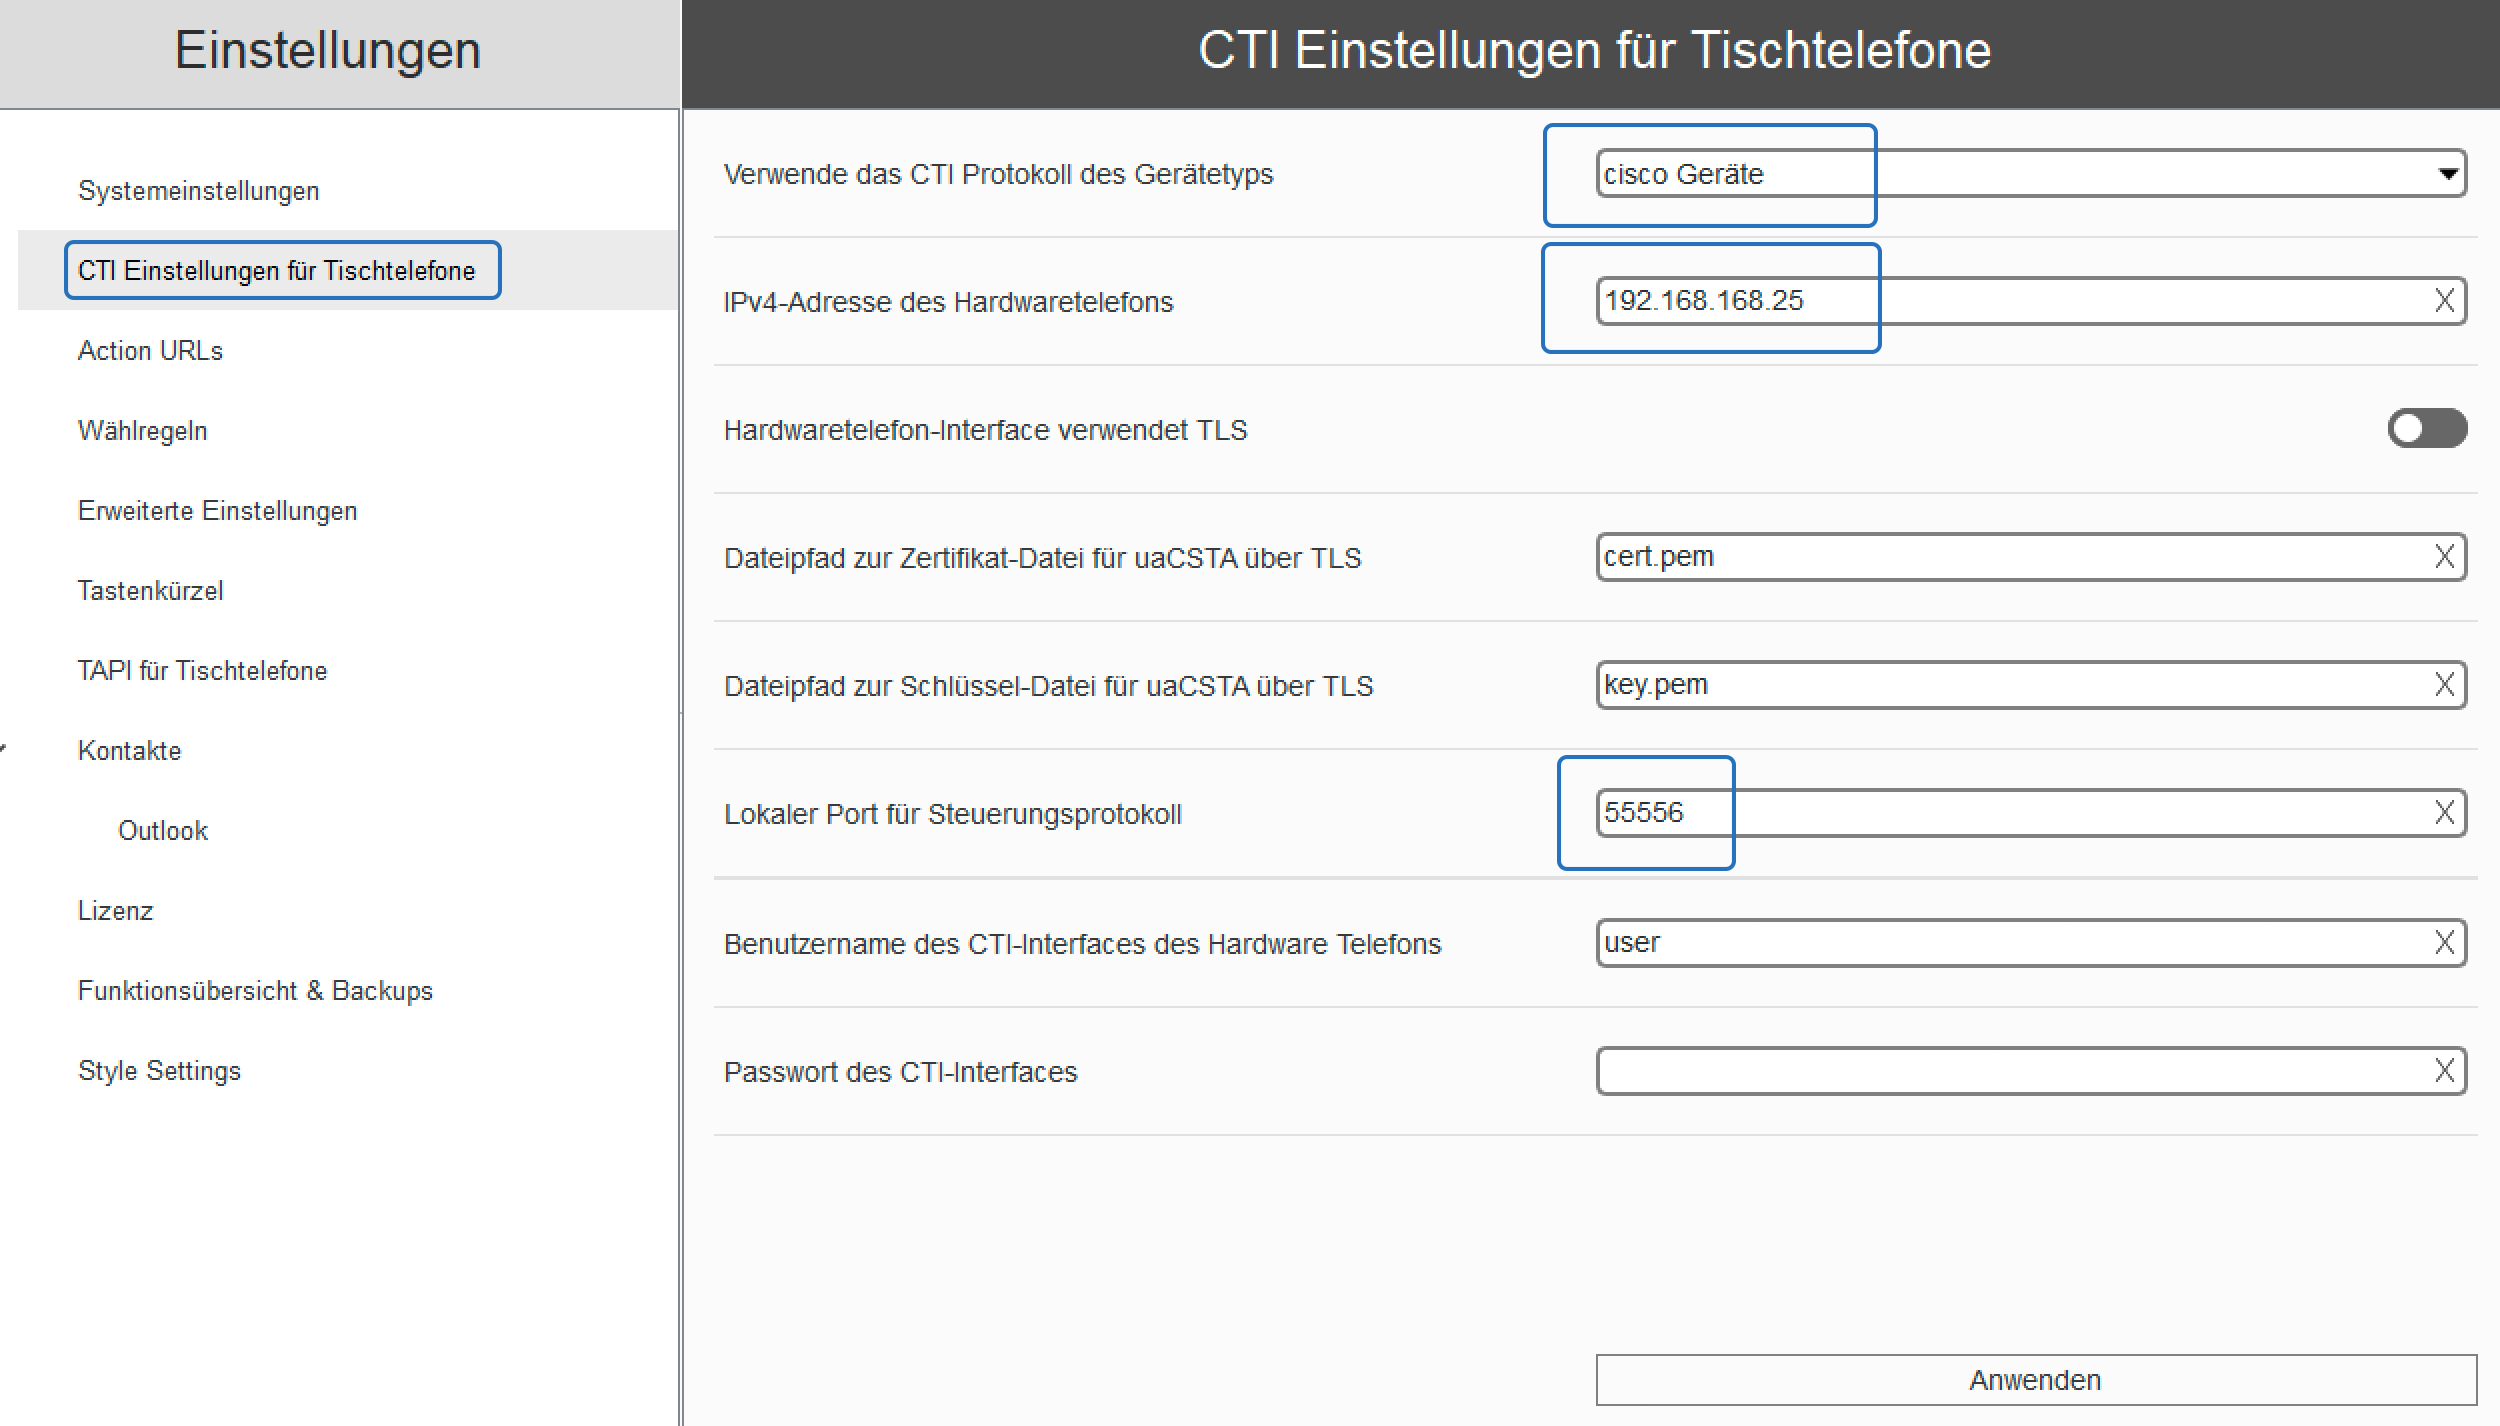The width and height of the screenshot is (2500, 1426).
Task: Clear the key.pem key file path
Action: coord(2444,685)
